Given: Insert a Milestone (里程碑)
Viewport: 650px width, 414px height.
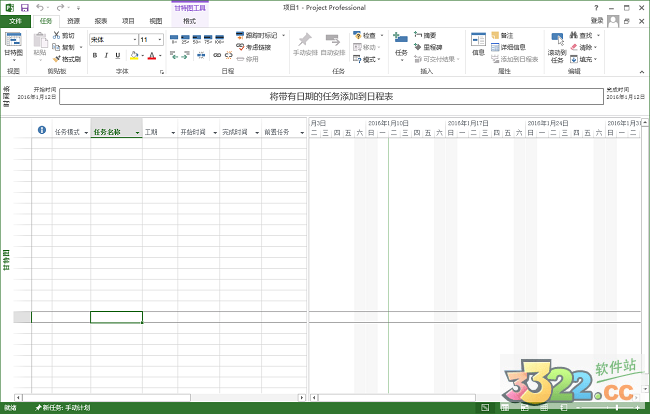Looking at the screenshot, I should [428, 47].
